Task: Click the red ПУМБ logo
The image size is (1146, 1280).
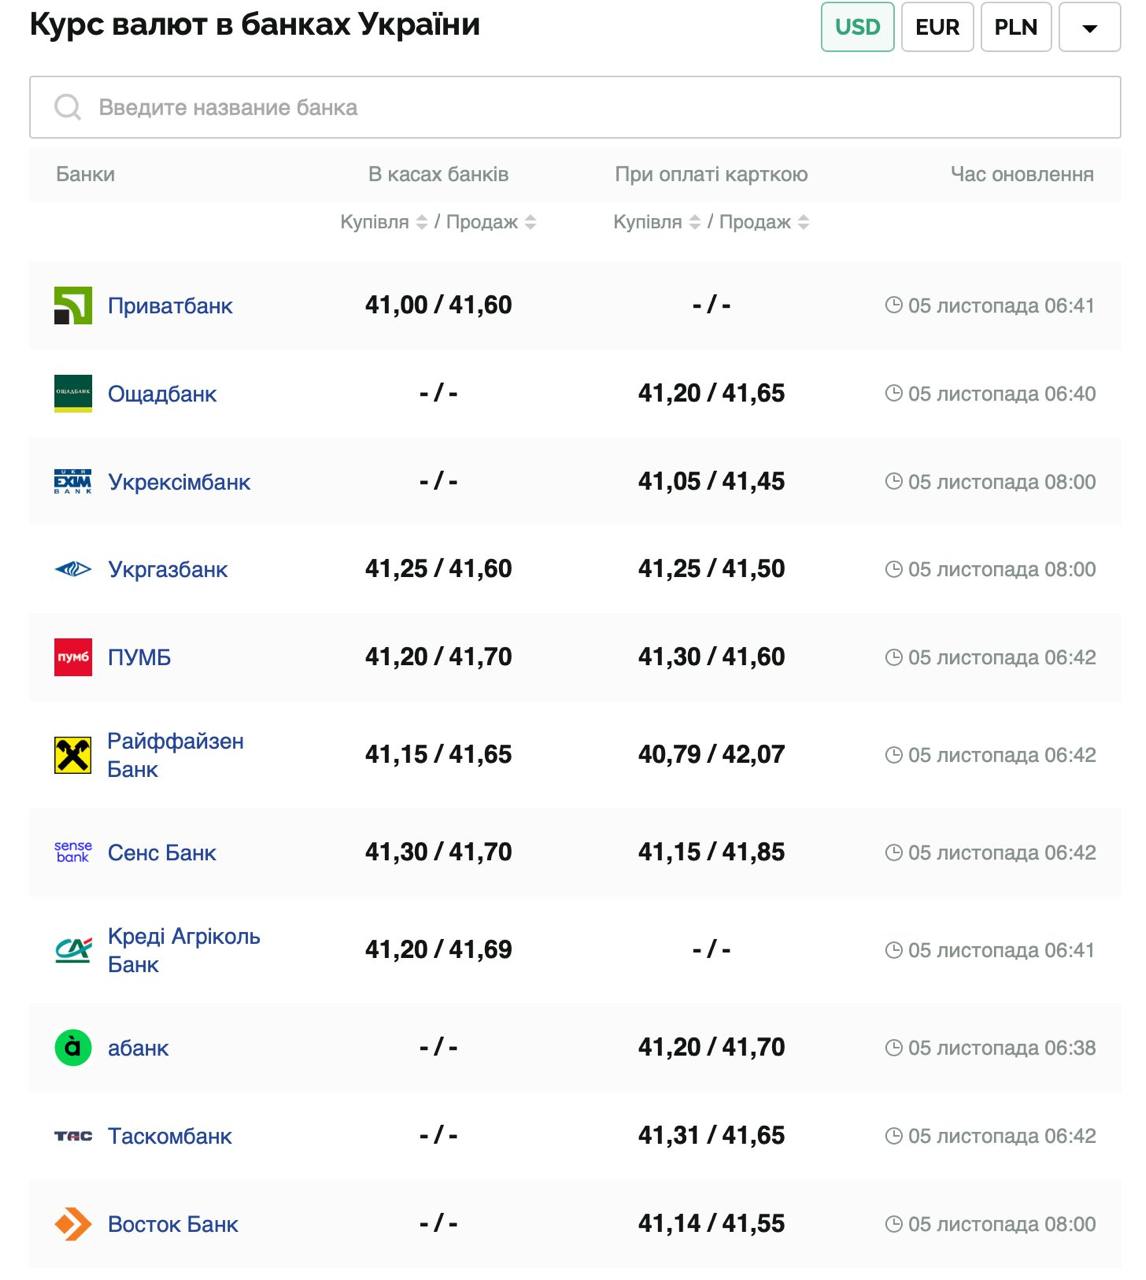Action: coord(73,658)
